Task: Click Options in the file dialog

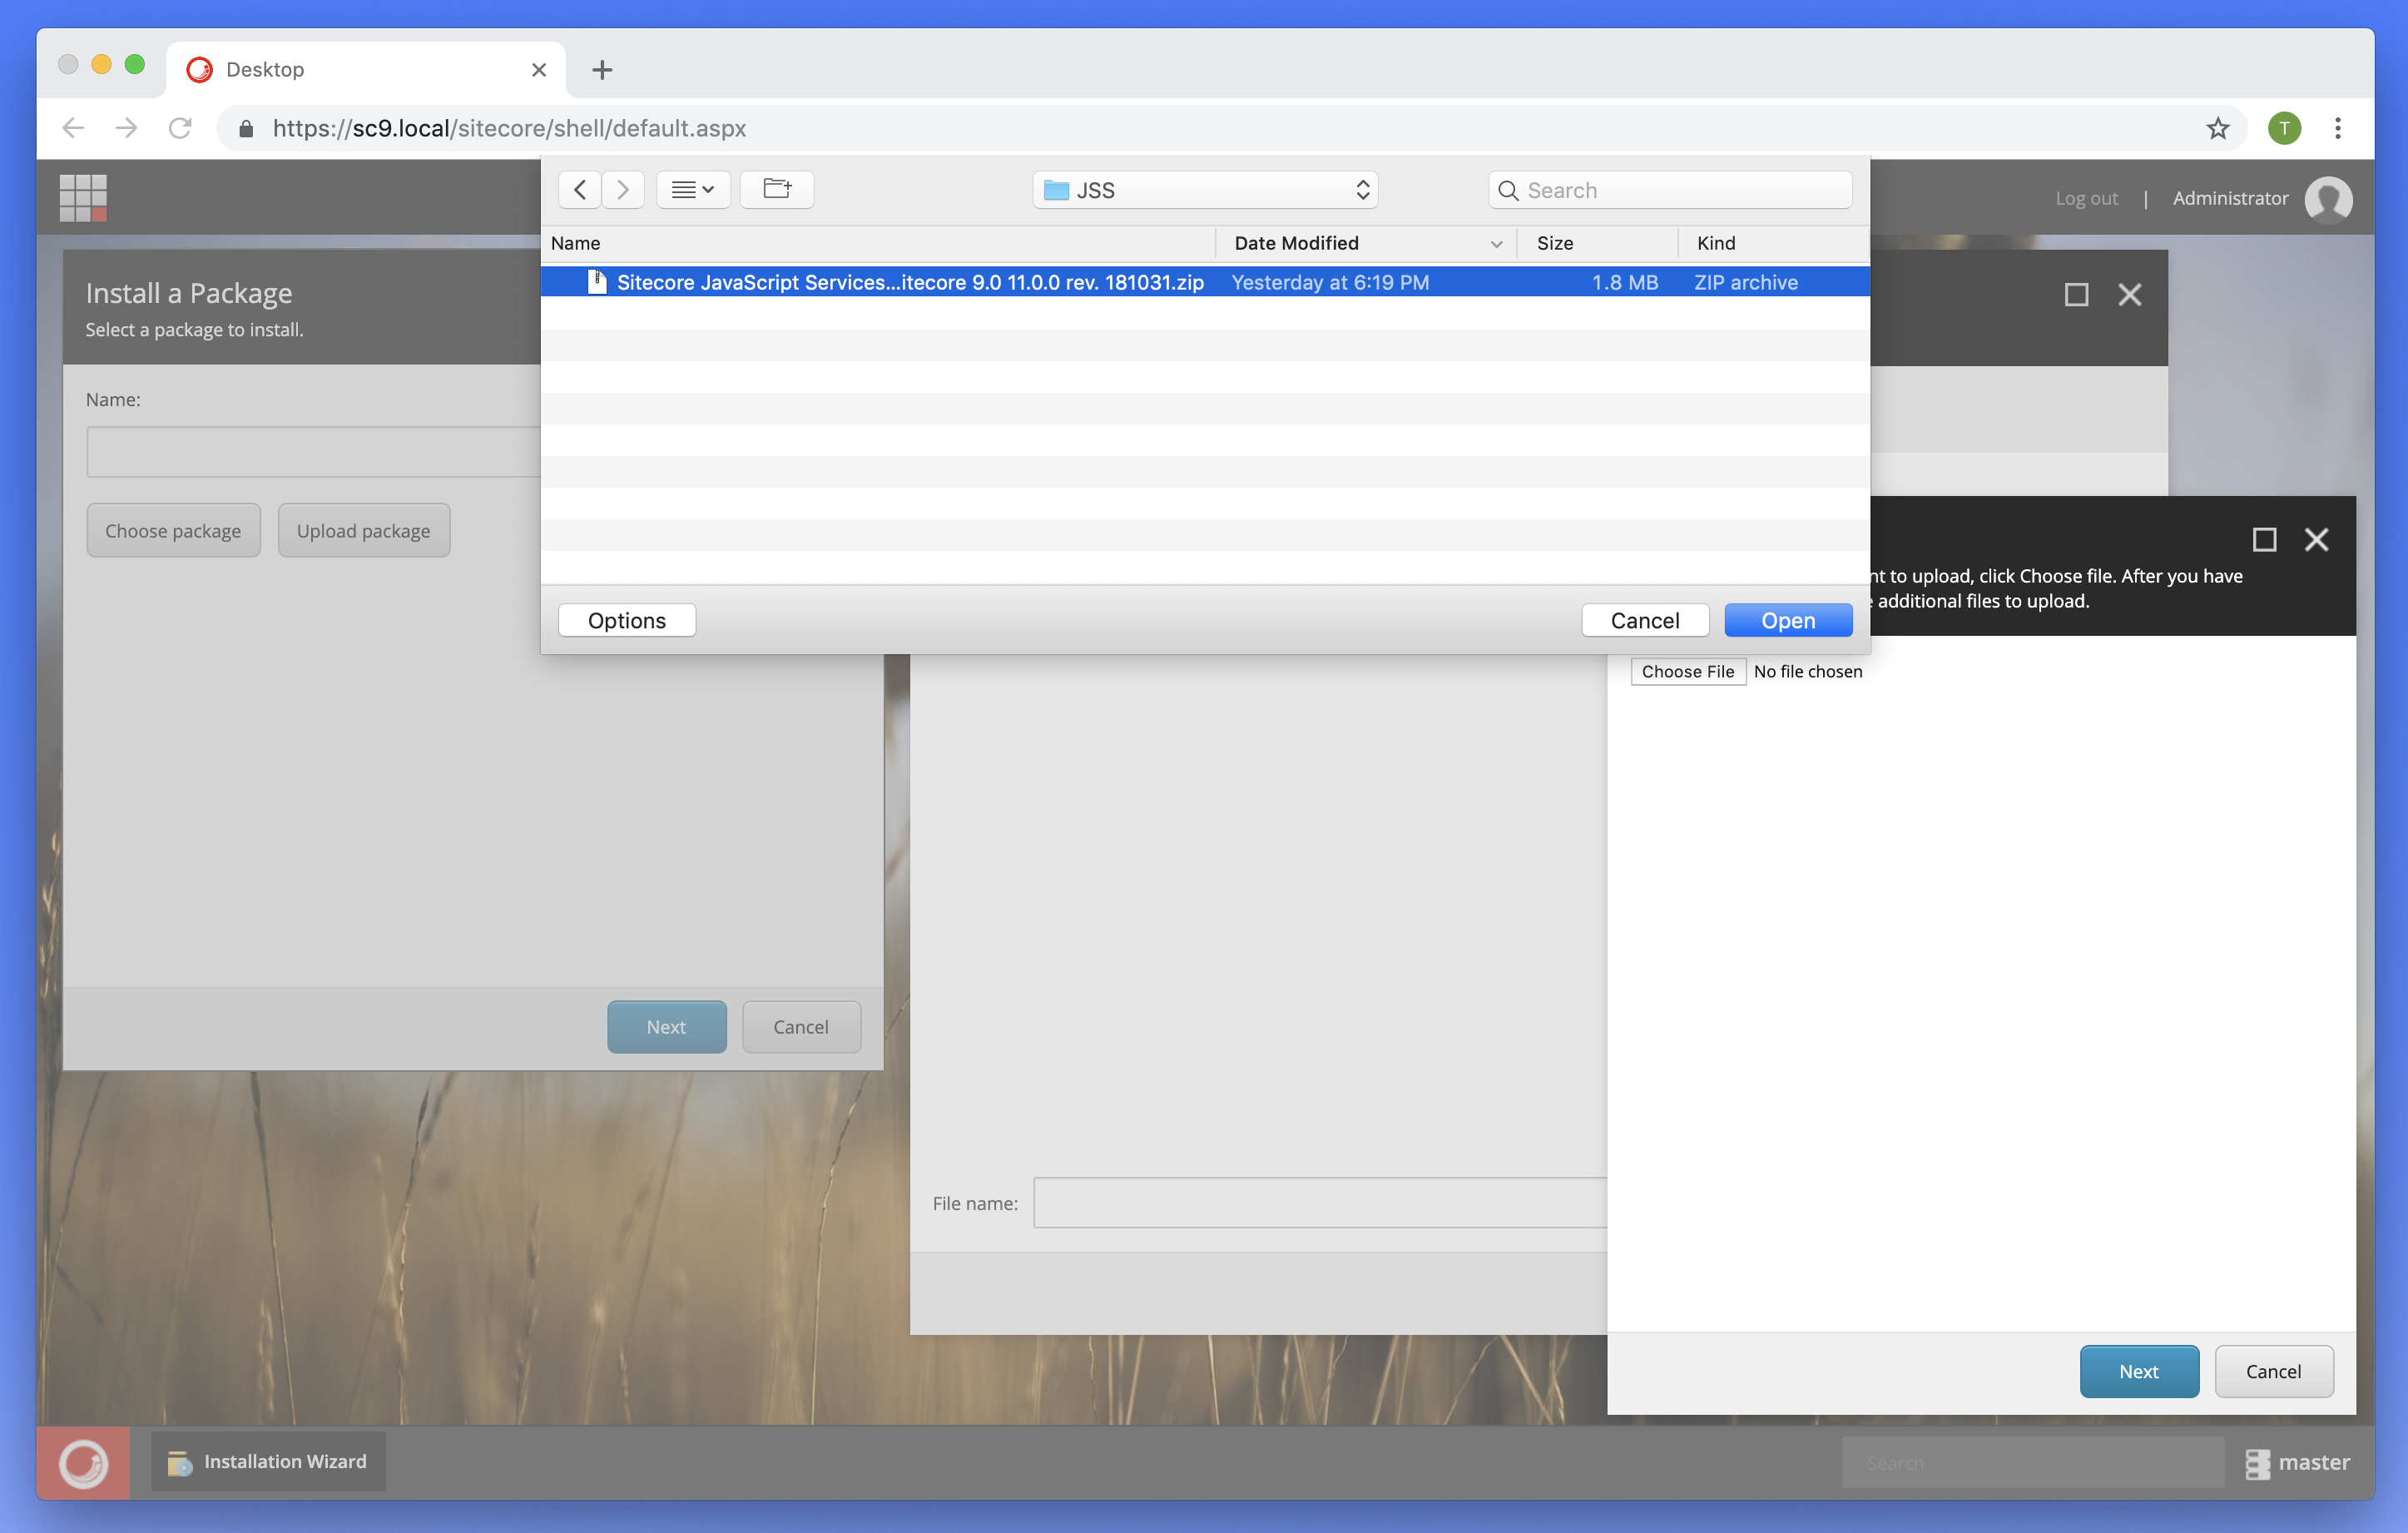Action: 626,620
